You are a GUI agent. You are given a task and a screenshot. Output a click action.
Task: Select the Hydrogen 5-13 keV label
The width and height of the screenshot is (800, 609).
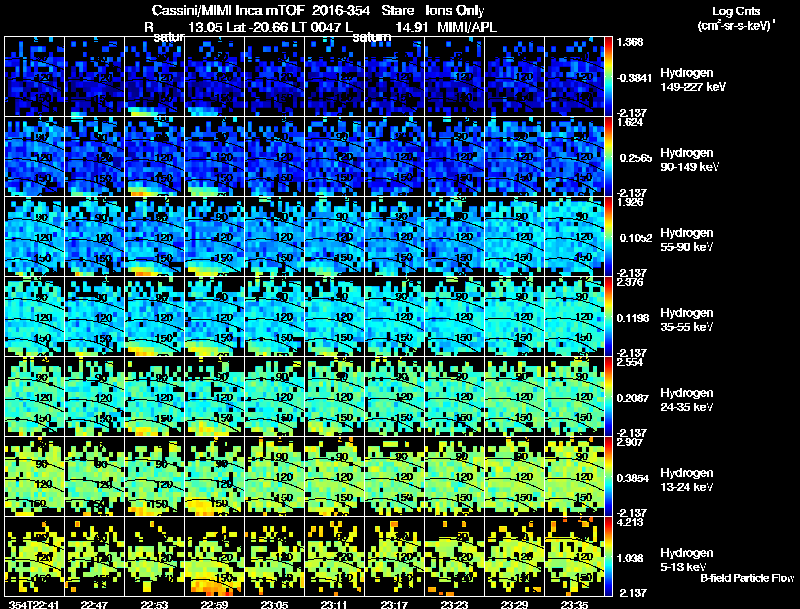coord(687,560)
